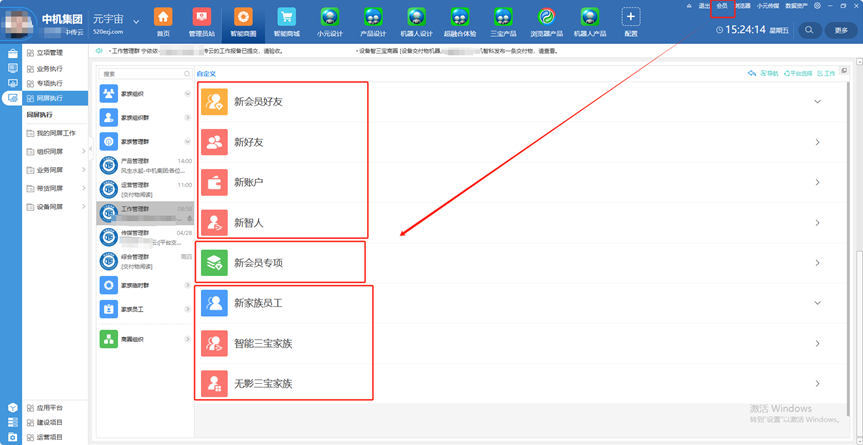Open the 新家族员工 blue icon
Image resolution: width=863 pixels, height=445 pixels.
pos(214,303)
